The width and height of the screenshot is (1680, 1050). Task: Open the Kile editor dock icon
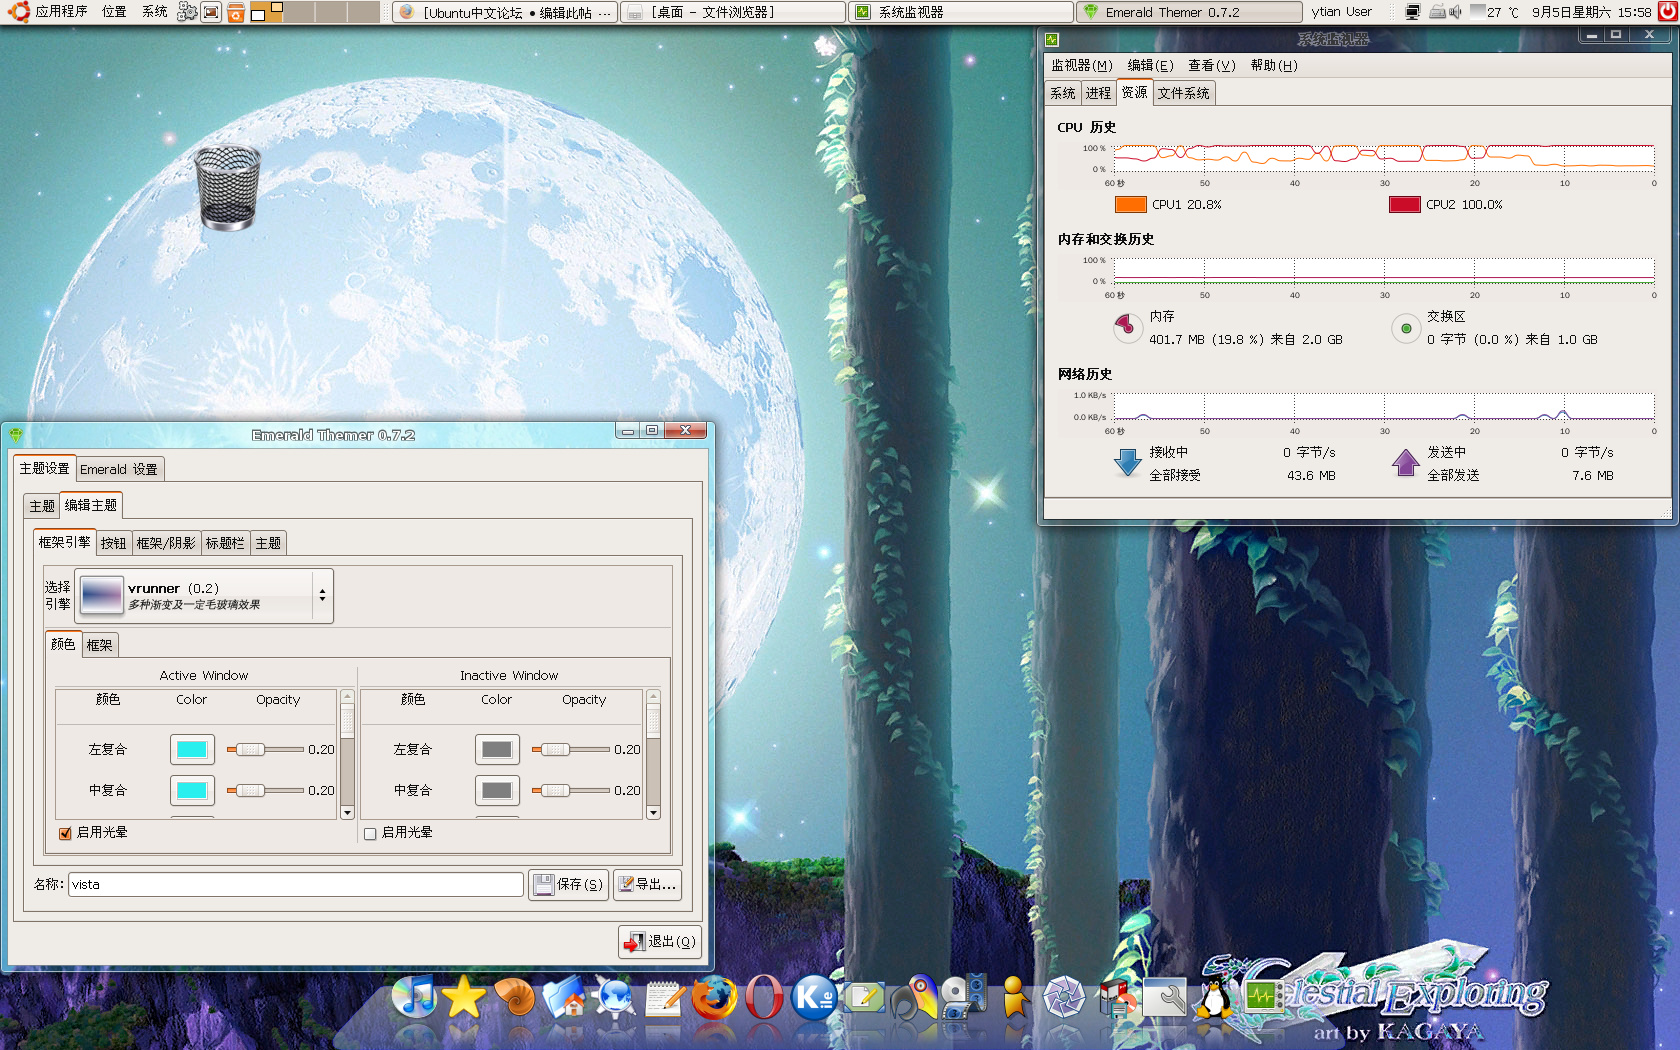[814, 996]
